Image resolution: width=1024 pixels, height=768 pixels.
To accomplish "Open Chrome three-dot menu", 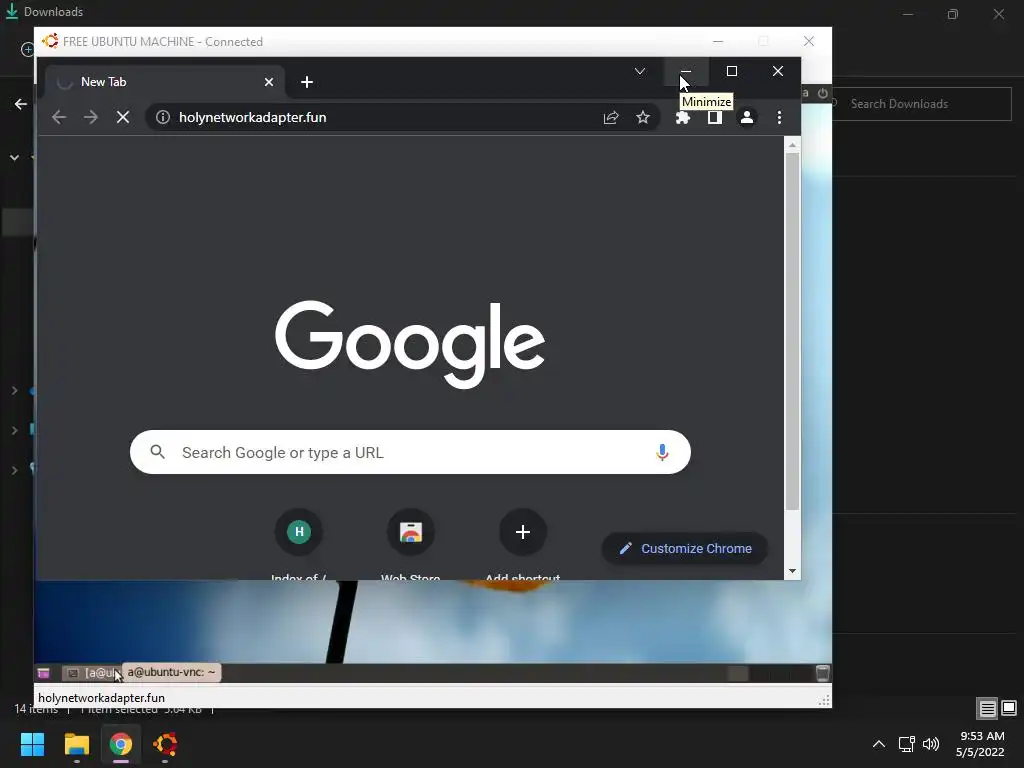I will [779, 118].
